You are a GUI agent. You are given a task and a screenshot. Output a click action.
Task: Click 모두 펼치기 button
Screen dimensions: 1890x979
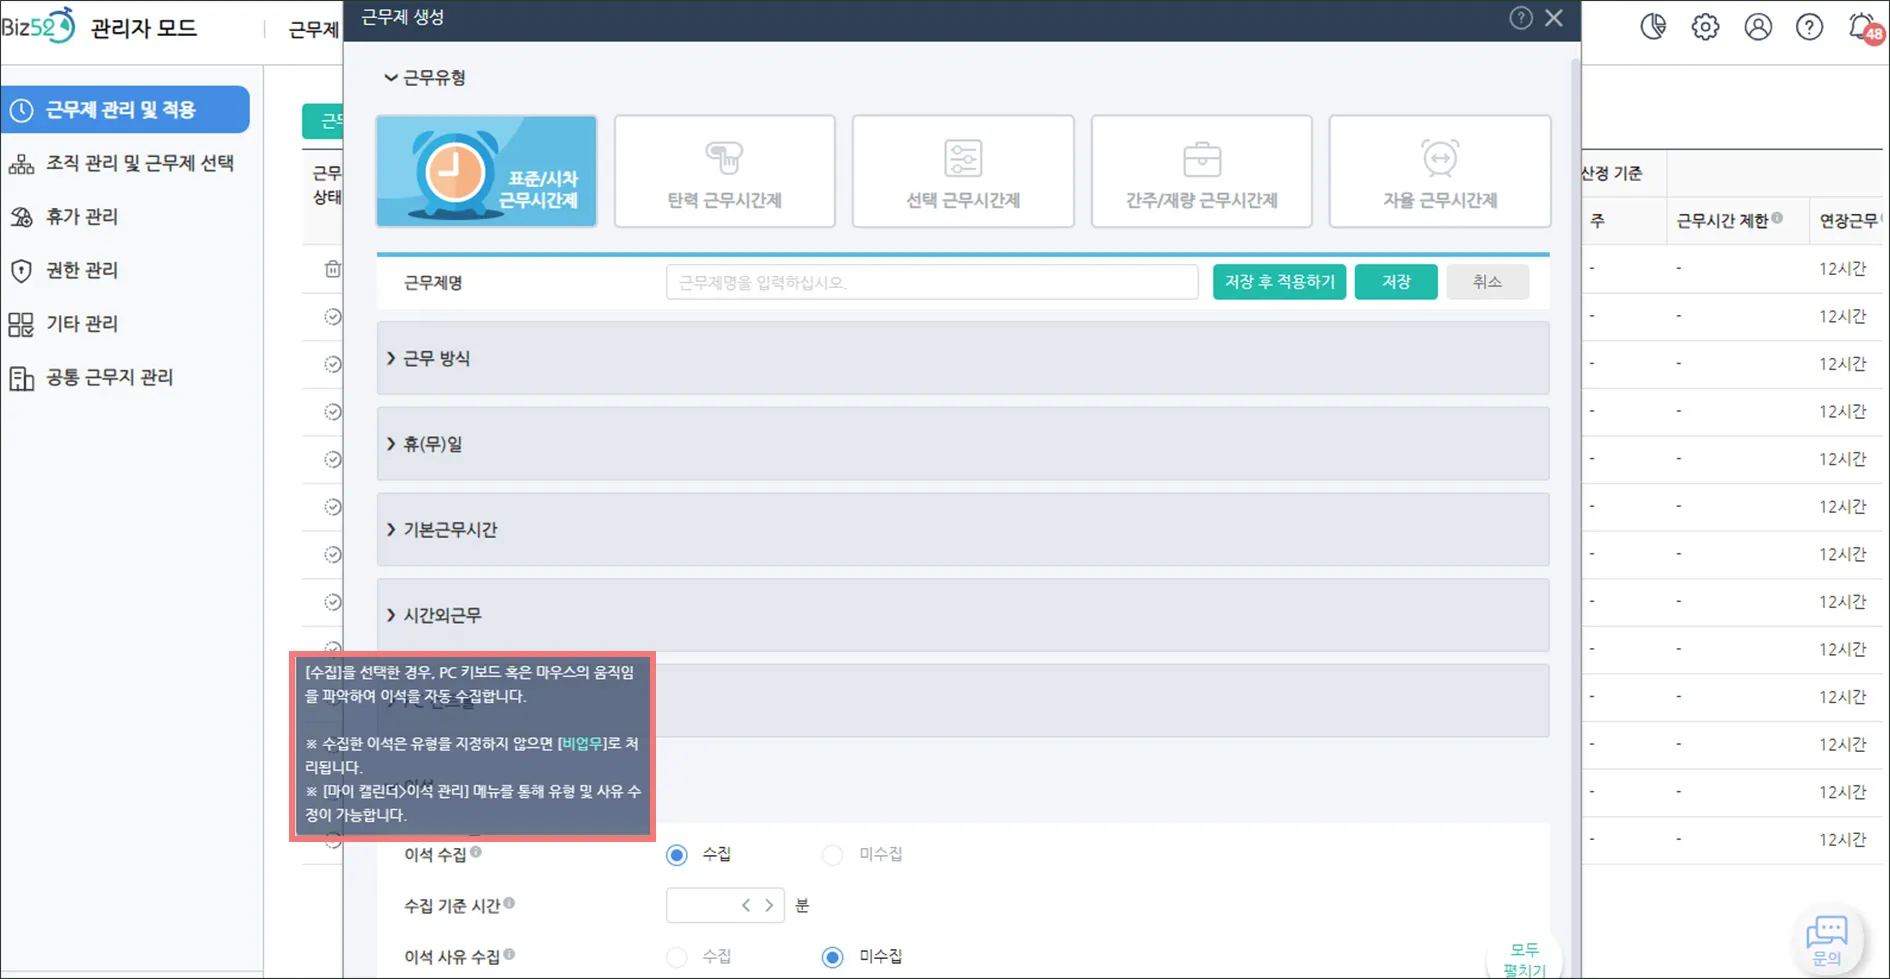click(x=1524, y=959)
